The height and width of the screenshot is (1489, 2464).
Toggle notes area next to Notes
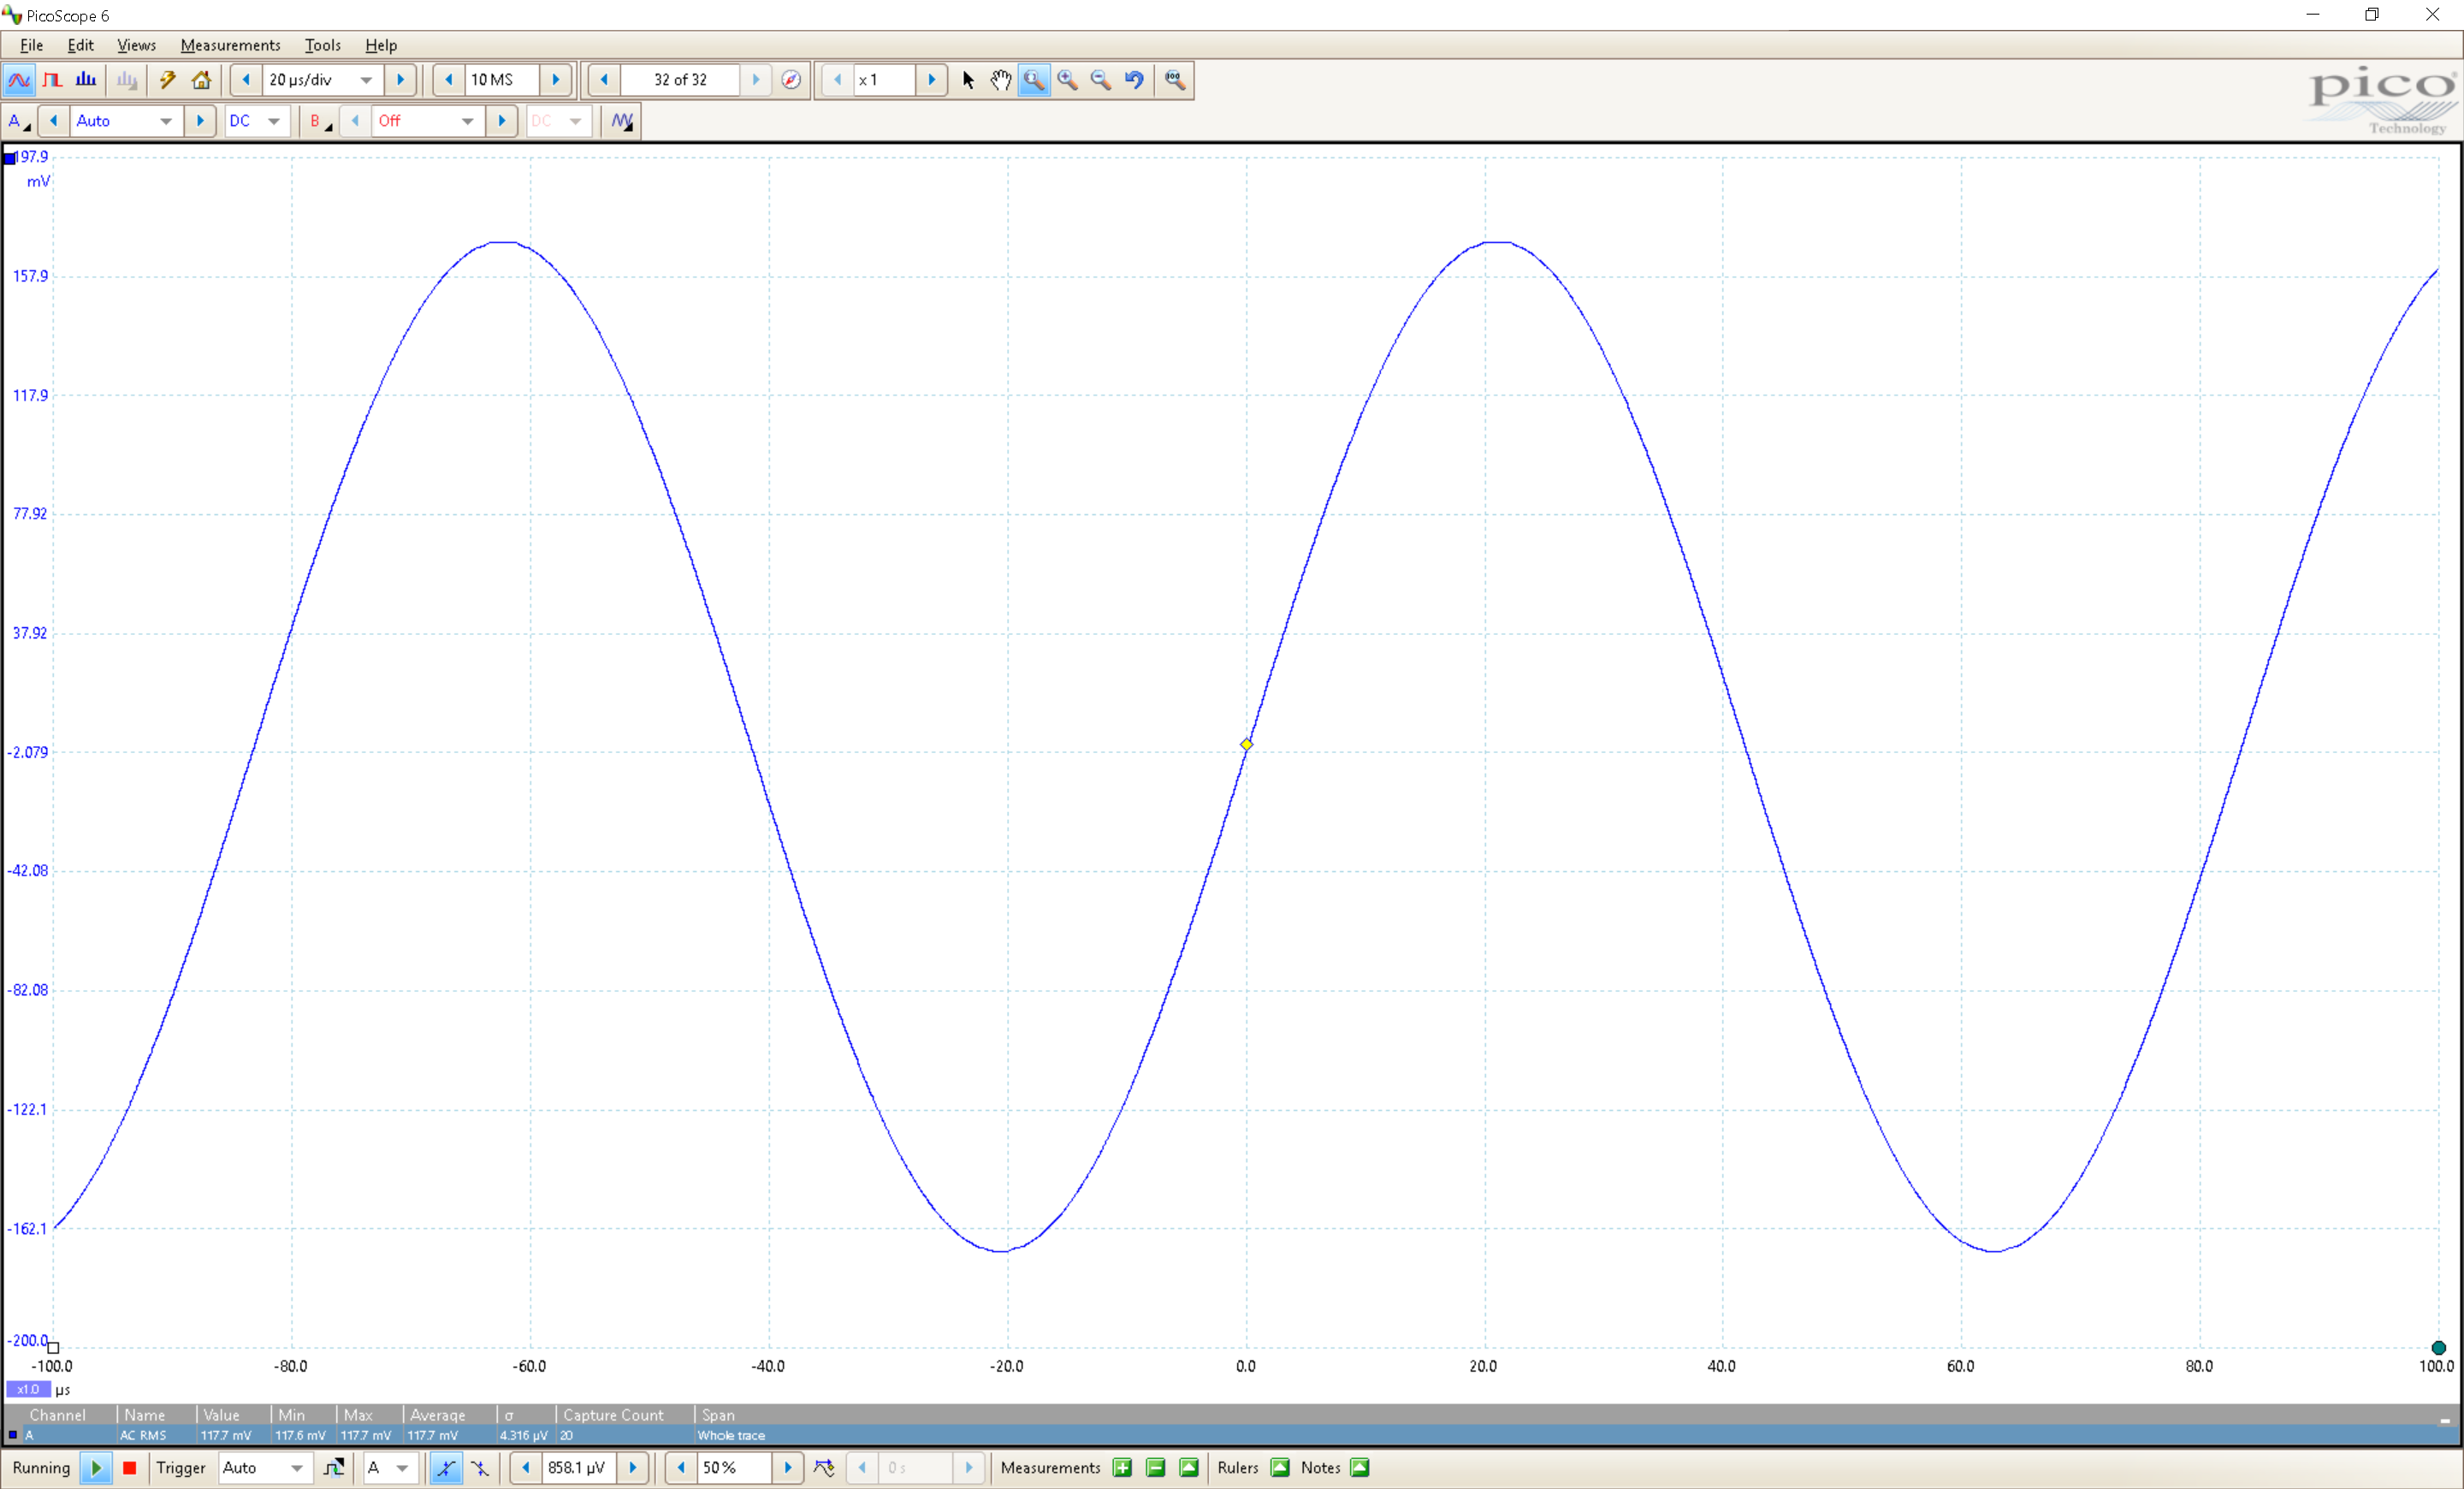(x=1360, y=1468)
